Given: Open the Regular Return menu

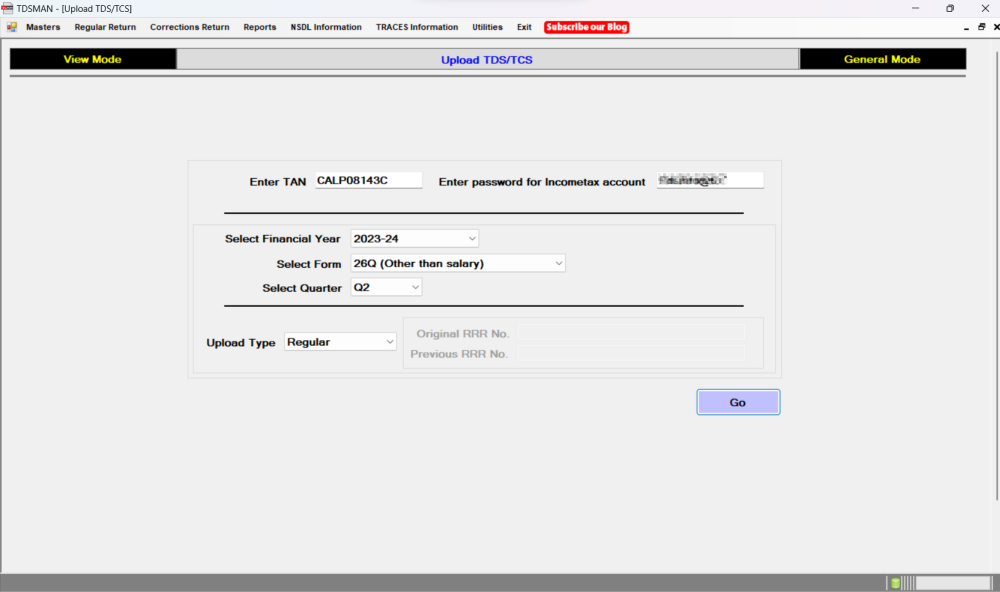Looking at the screenshot, I should [104, 27].
